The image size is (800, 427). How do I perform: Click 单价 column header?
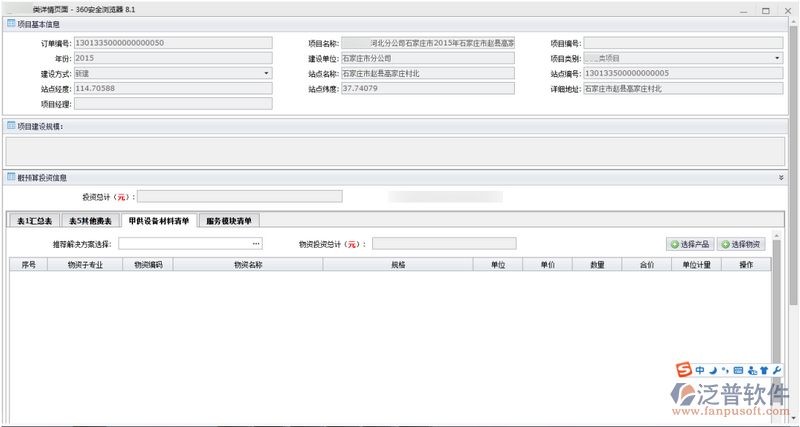point(547,264)
